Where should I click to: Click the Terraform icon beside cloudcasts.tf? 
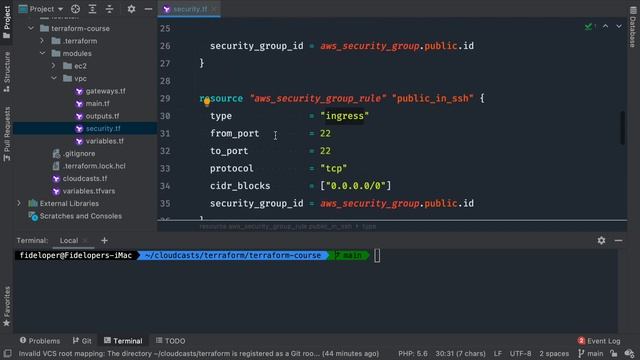tap(56, 178)
